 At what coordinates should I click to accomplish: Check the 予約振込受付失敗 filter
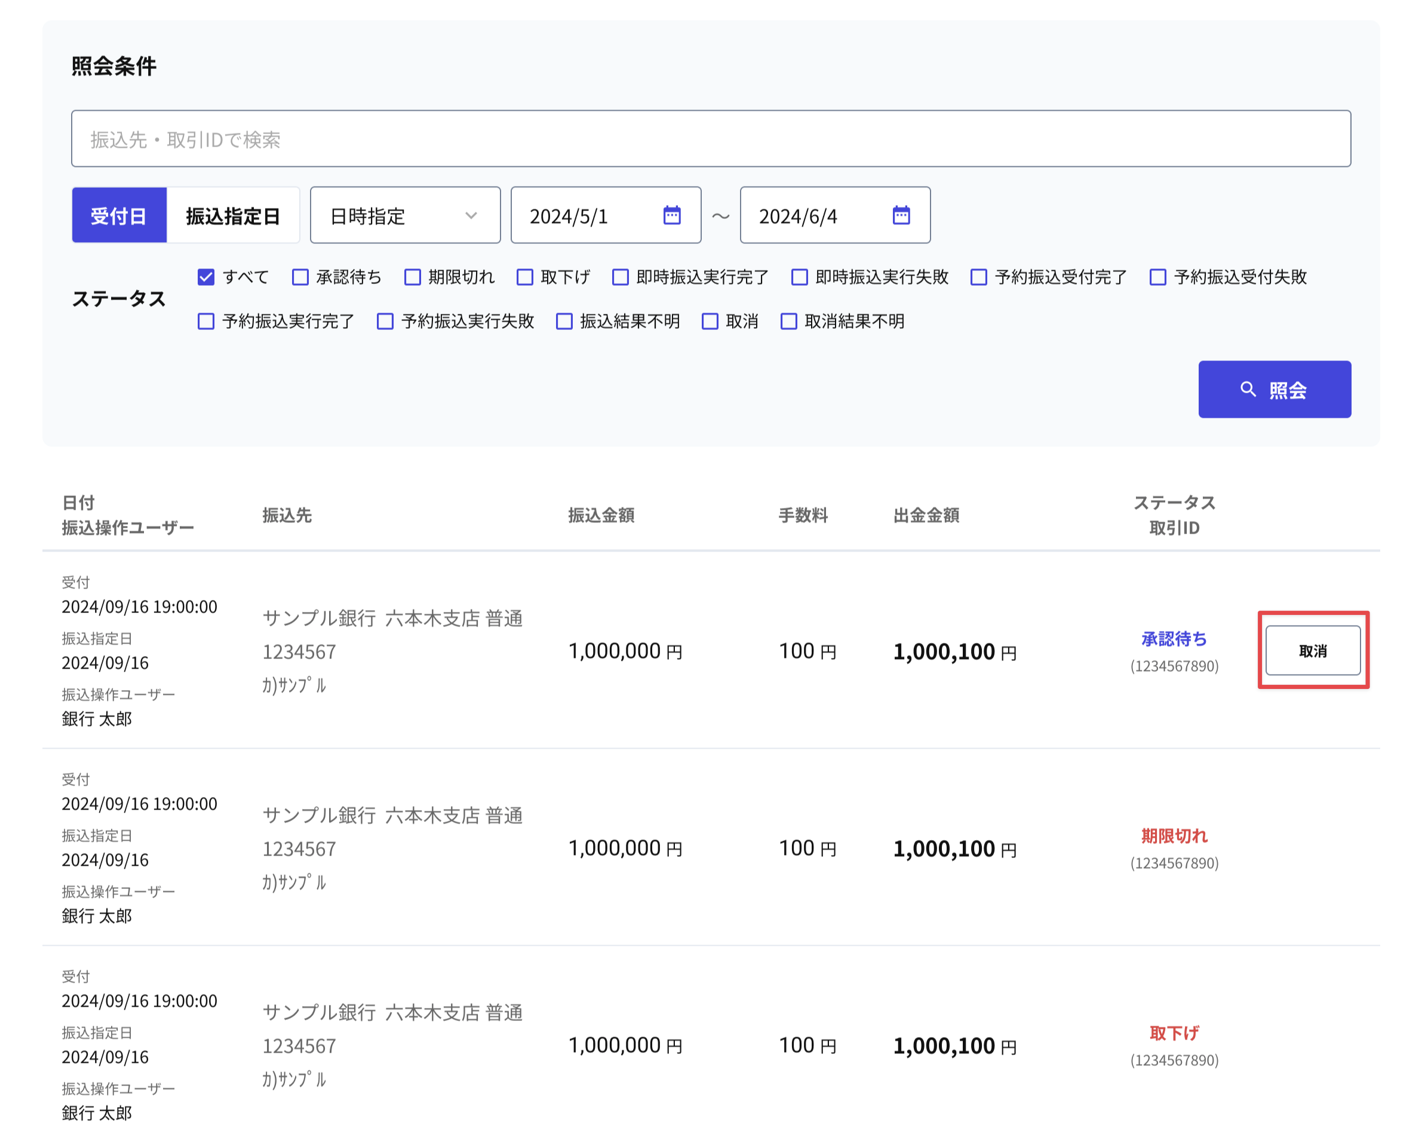pos(1157,277)
